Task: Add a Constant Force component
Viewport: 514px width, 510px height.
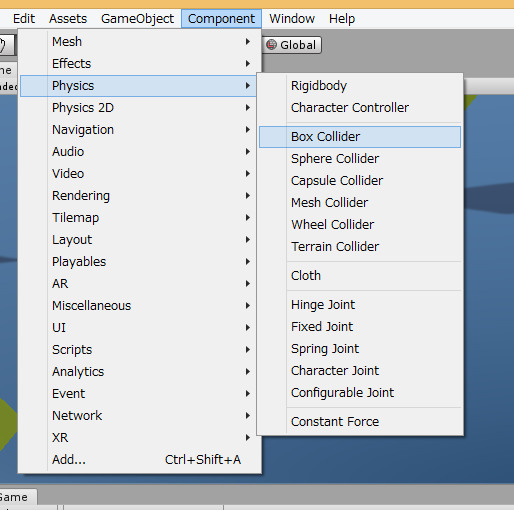Action: [x=360, y=422]
